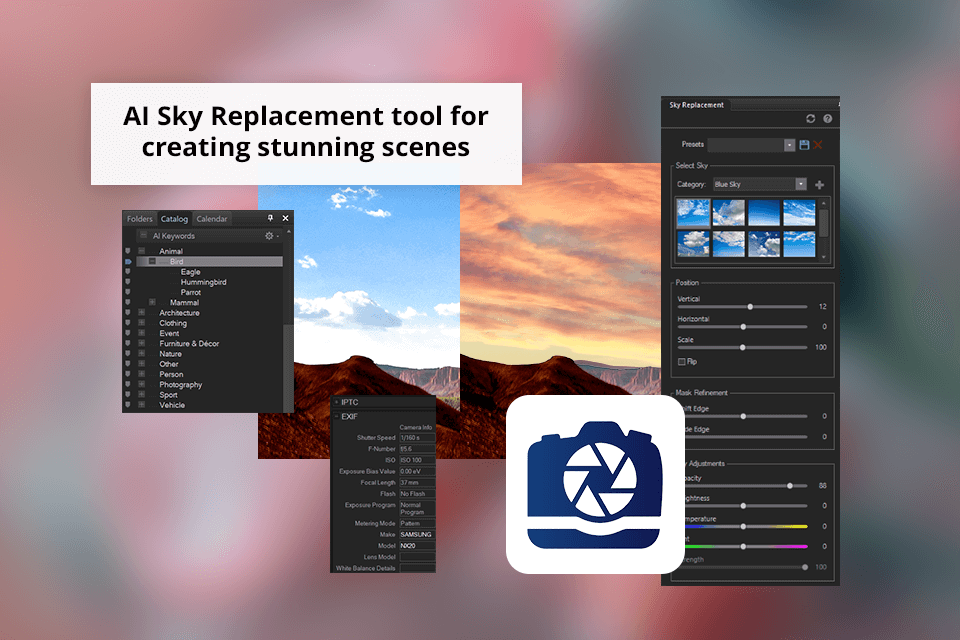Collapse the EXIF section
Image resolution: width=960 pixels, height=640 pixels.
pos(337,416)
